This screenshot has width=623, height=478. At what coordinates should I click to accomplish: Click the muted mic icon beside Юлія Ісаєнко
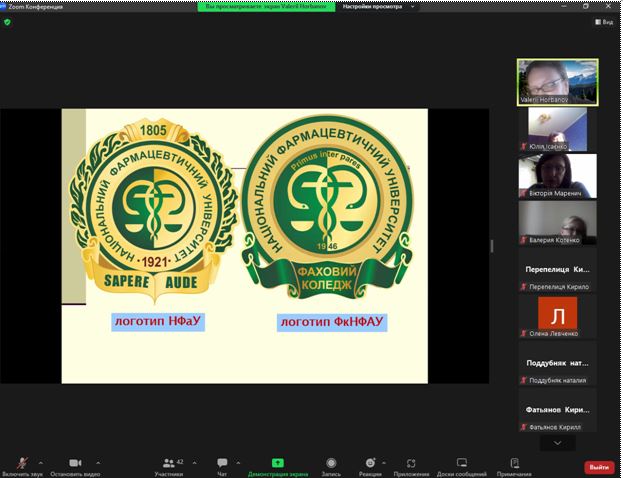pyautogui.click(x=524, y=147)
